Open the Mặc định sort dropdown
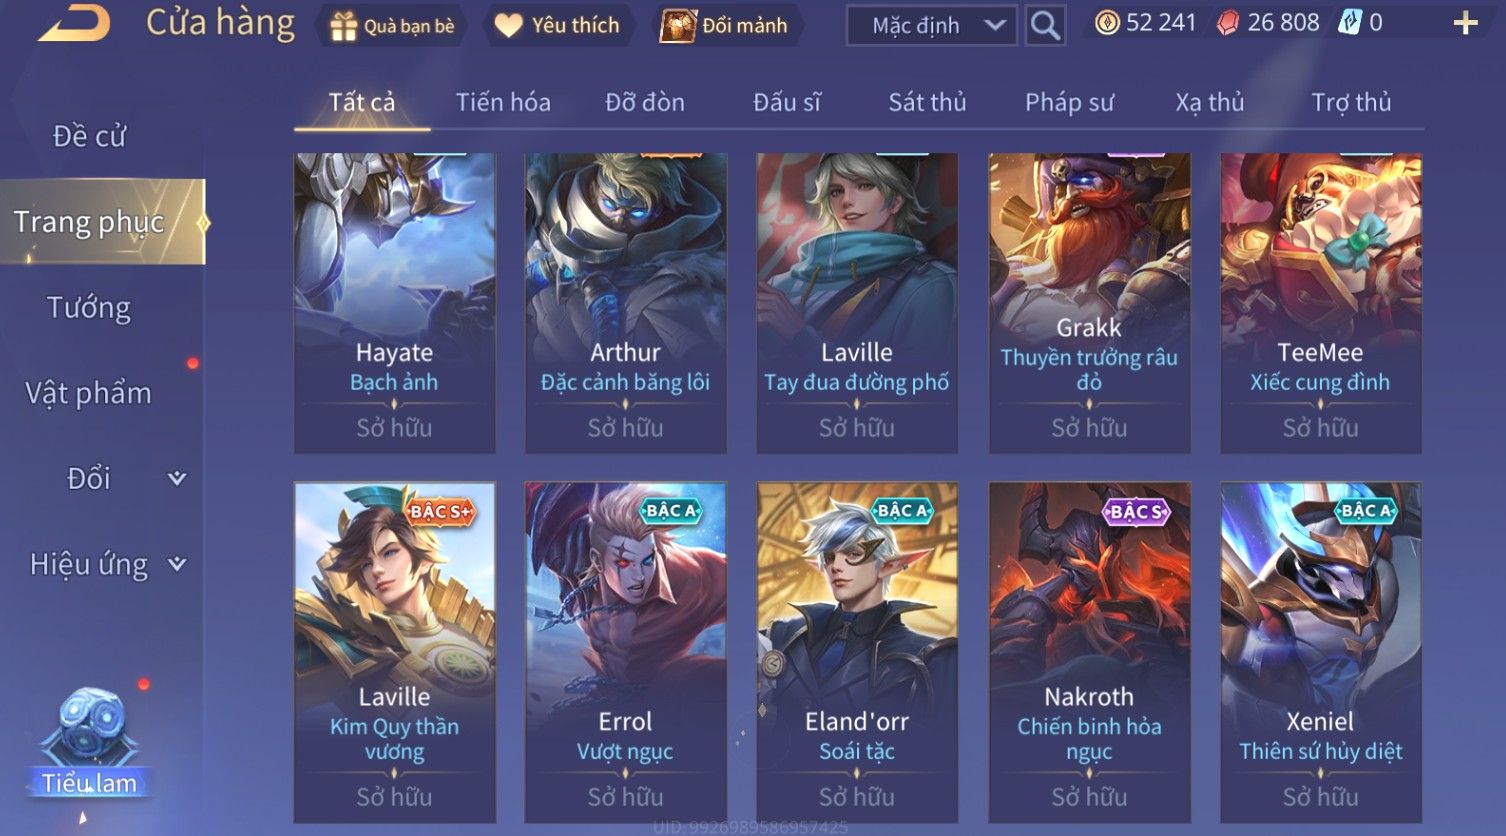1506x836 pixels. [x=932, y=25]
